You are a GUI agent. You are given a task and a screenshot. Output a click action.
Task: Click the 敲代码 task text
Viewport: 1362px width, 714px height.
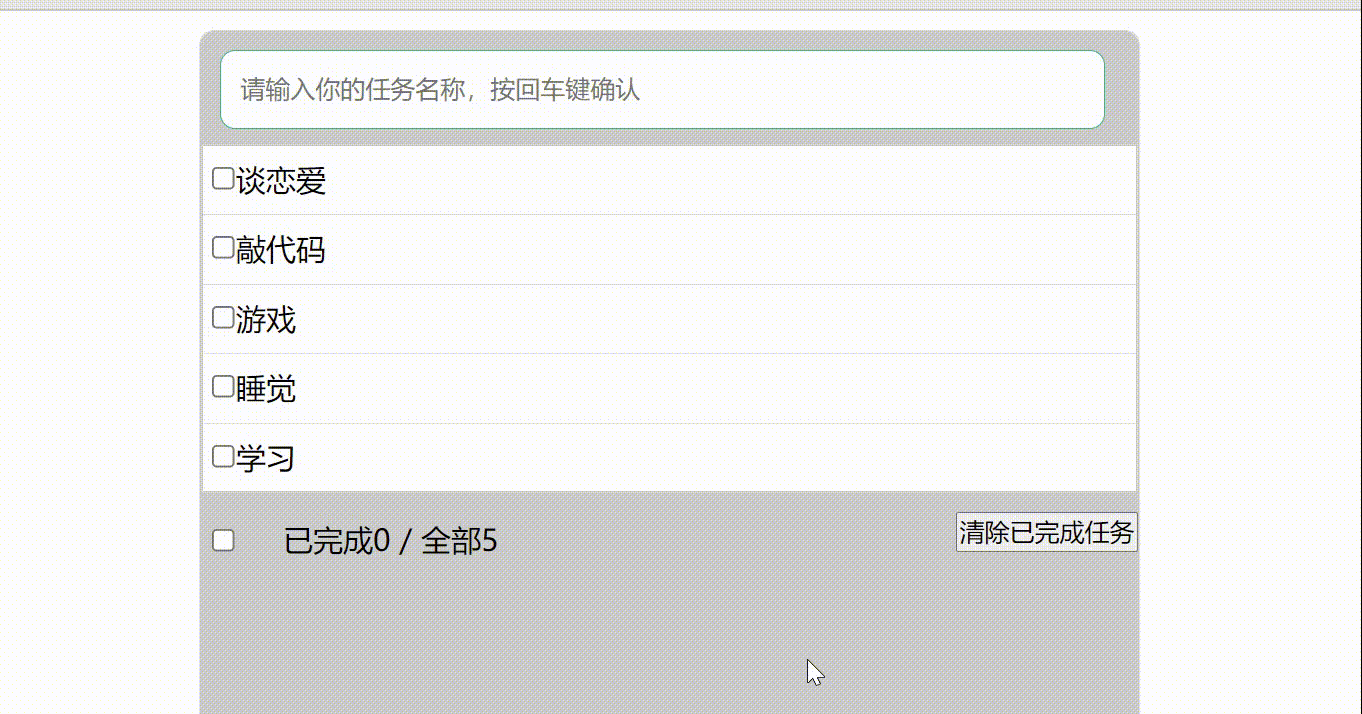(x=280, y=250)
